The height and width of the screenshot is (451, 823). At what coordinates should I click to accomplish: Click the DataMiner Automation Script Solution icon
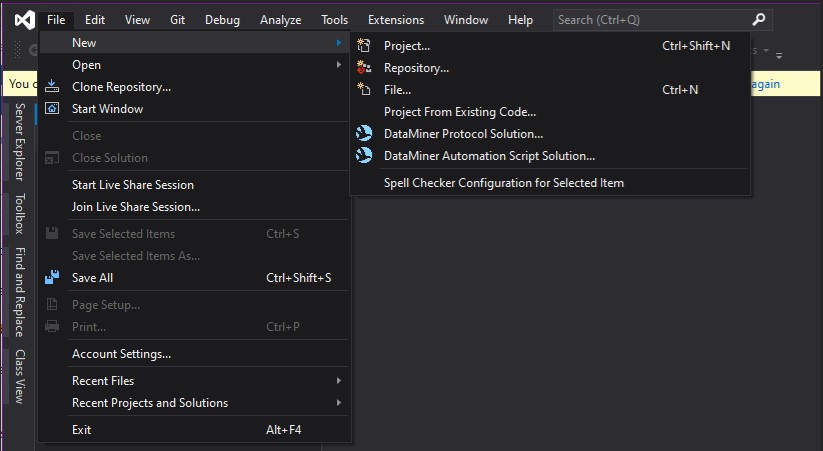[364, 155]
